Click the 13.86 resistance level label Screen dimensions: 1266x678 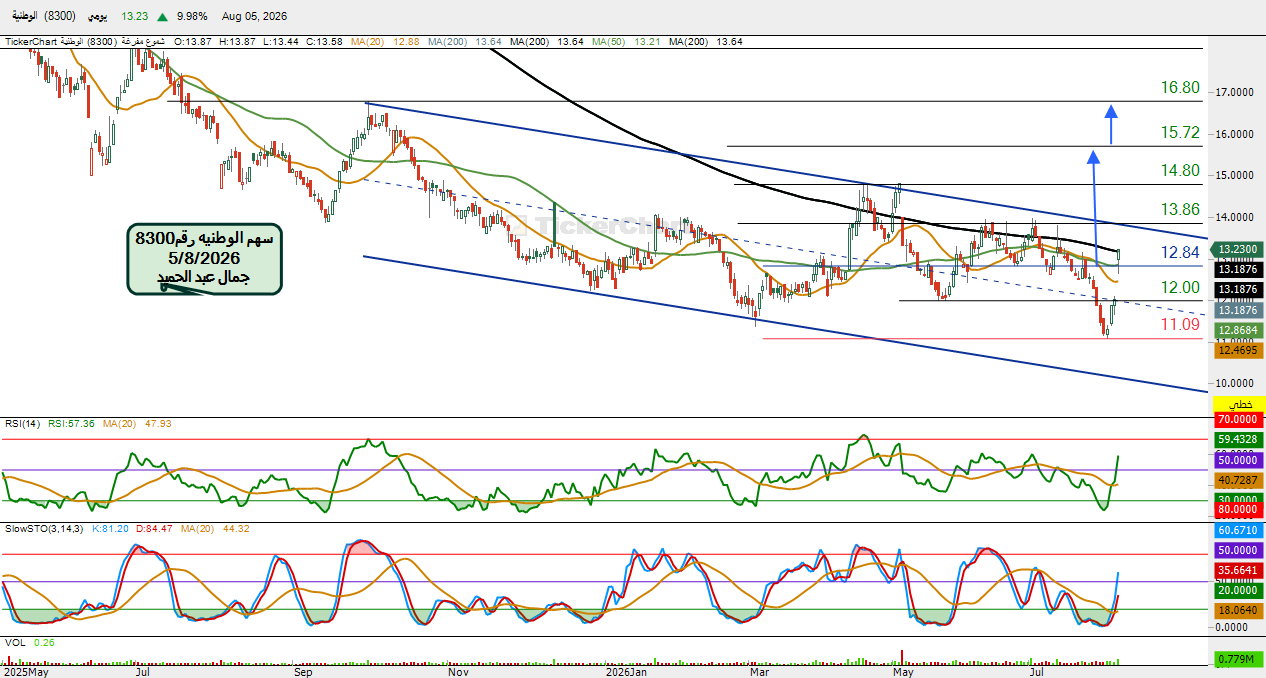1180,210
